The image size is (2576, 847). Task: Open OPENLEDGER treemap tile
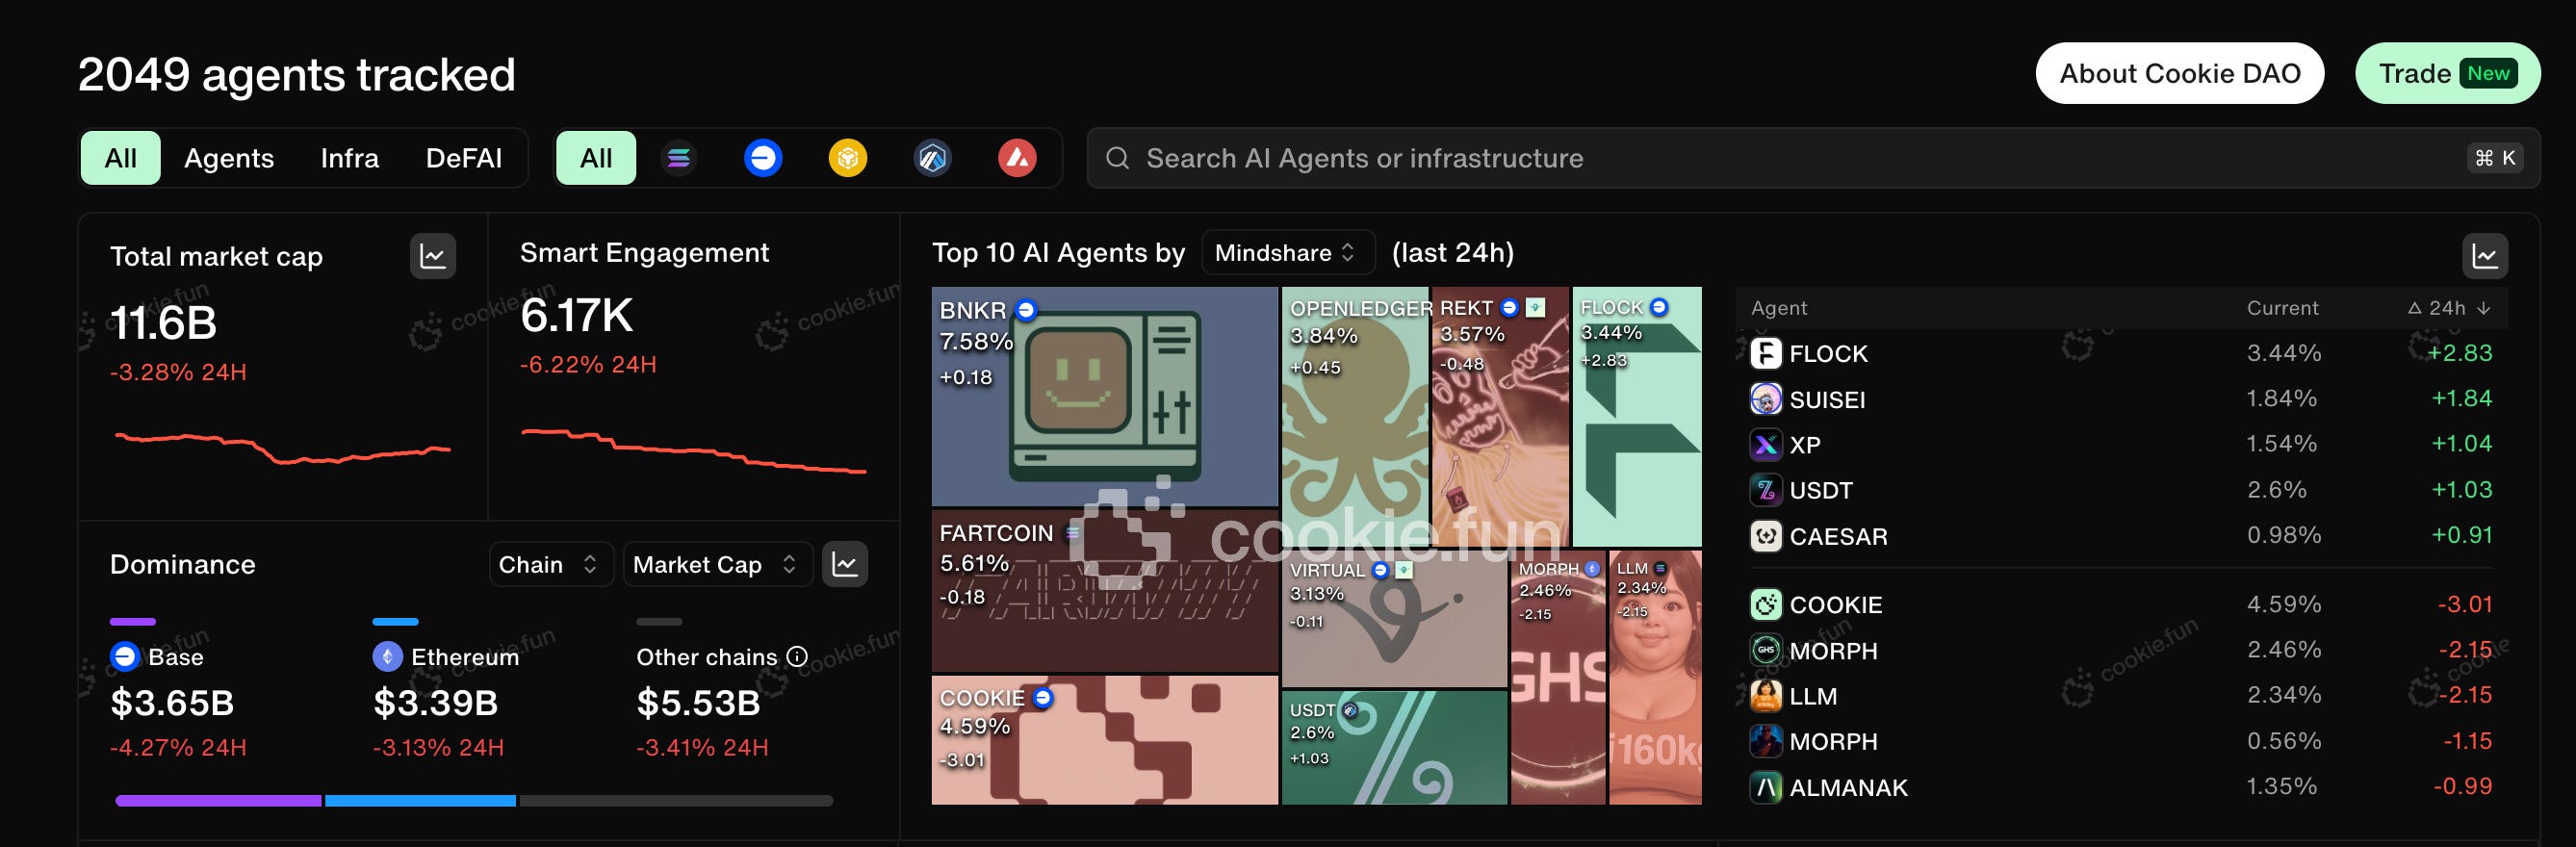point(1355,416)
